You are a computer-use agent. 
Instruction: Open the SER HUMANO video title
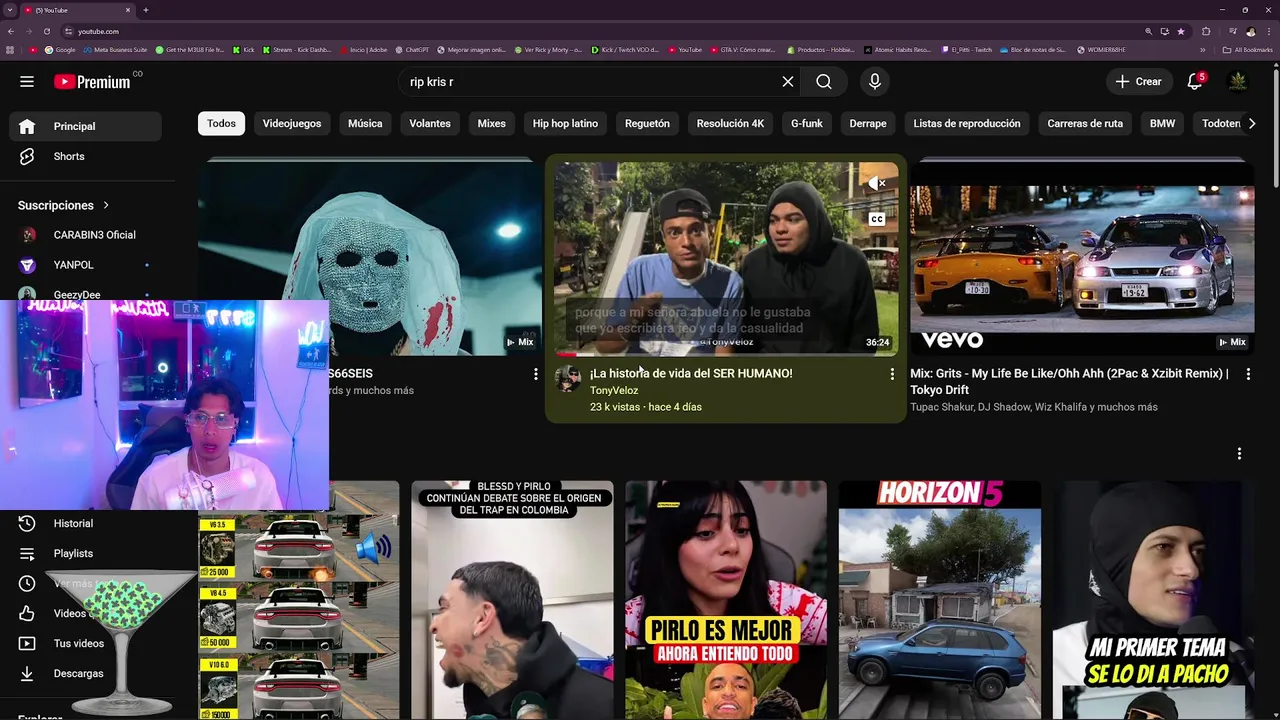[x=691, y=374]
